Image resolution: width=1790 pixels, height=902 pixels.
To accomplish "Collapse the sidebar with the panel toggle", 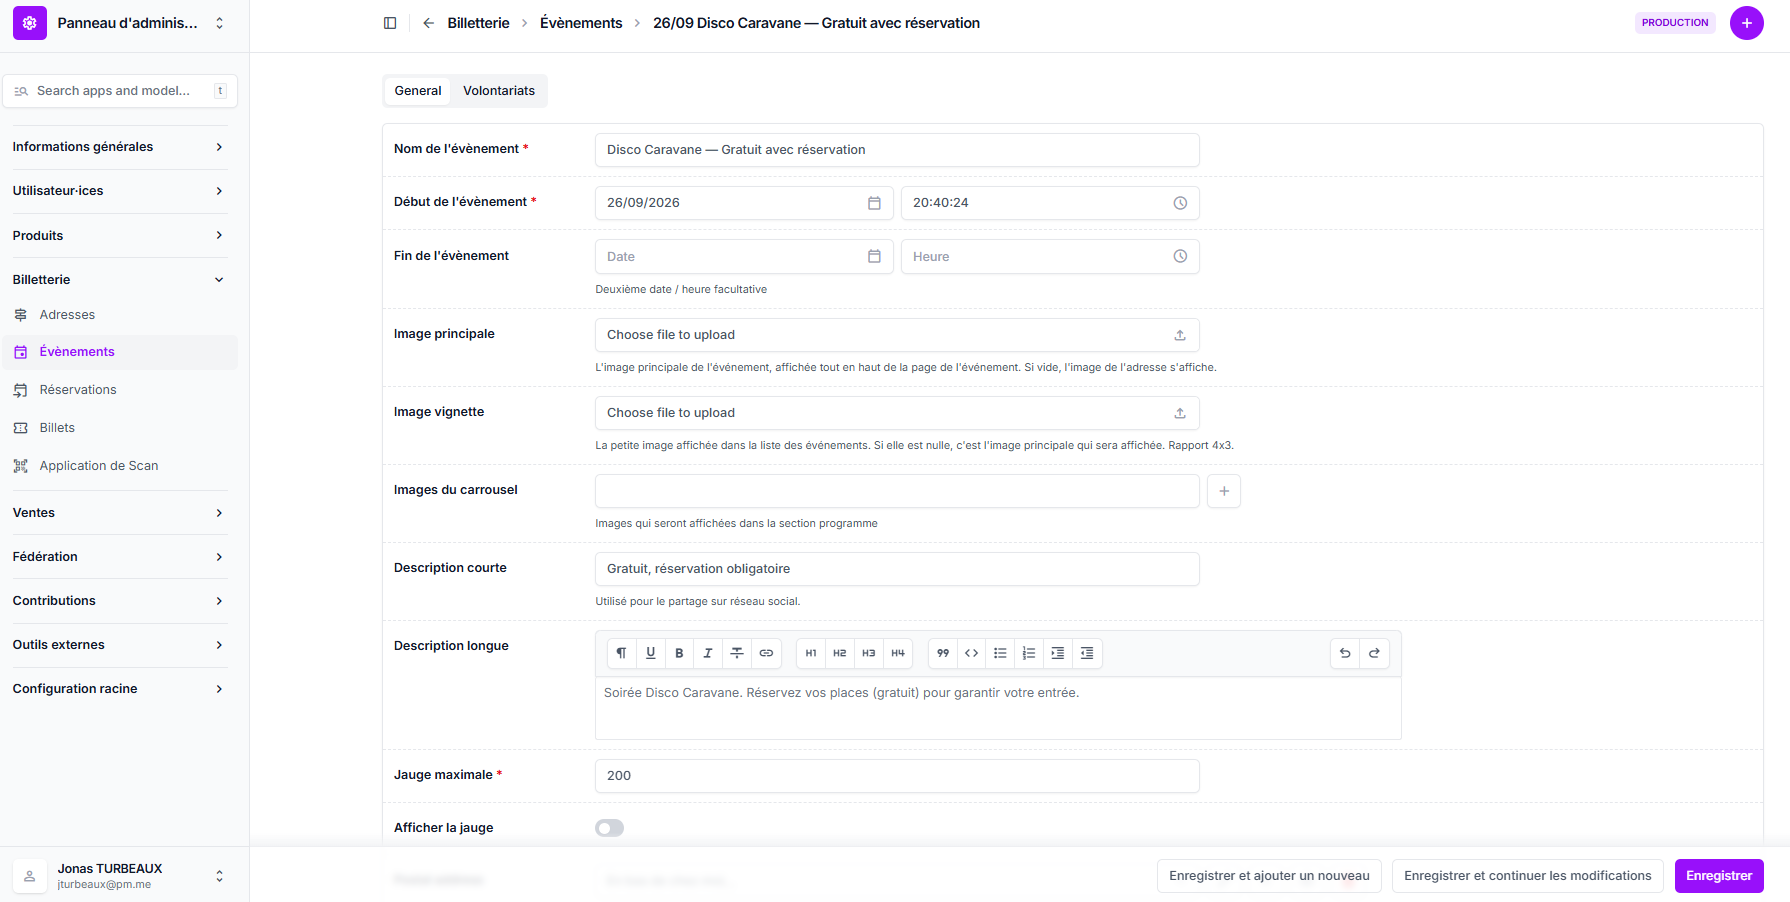I will pos(390,23).
